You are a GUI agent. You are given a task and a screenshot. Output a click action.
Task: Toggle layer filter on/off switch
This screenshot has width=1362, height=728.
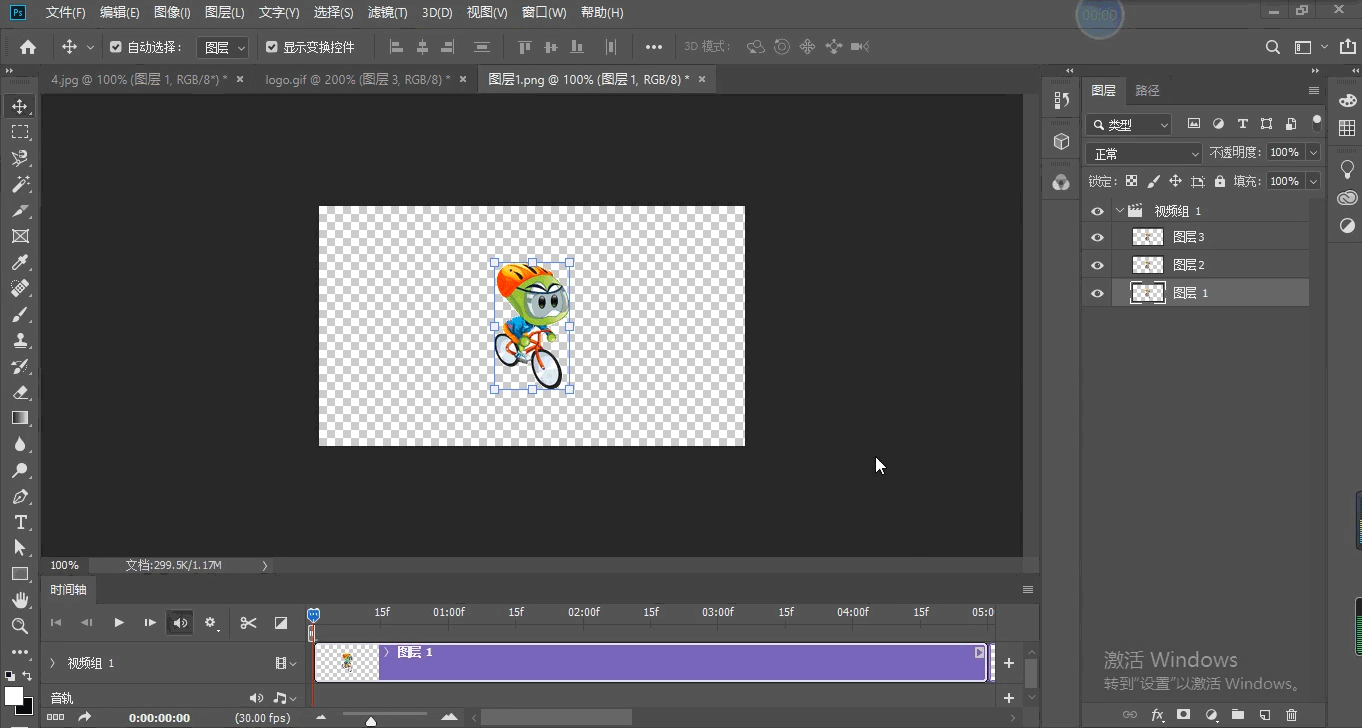click(x=1317, y=124)
